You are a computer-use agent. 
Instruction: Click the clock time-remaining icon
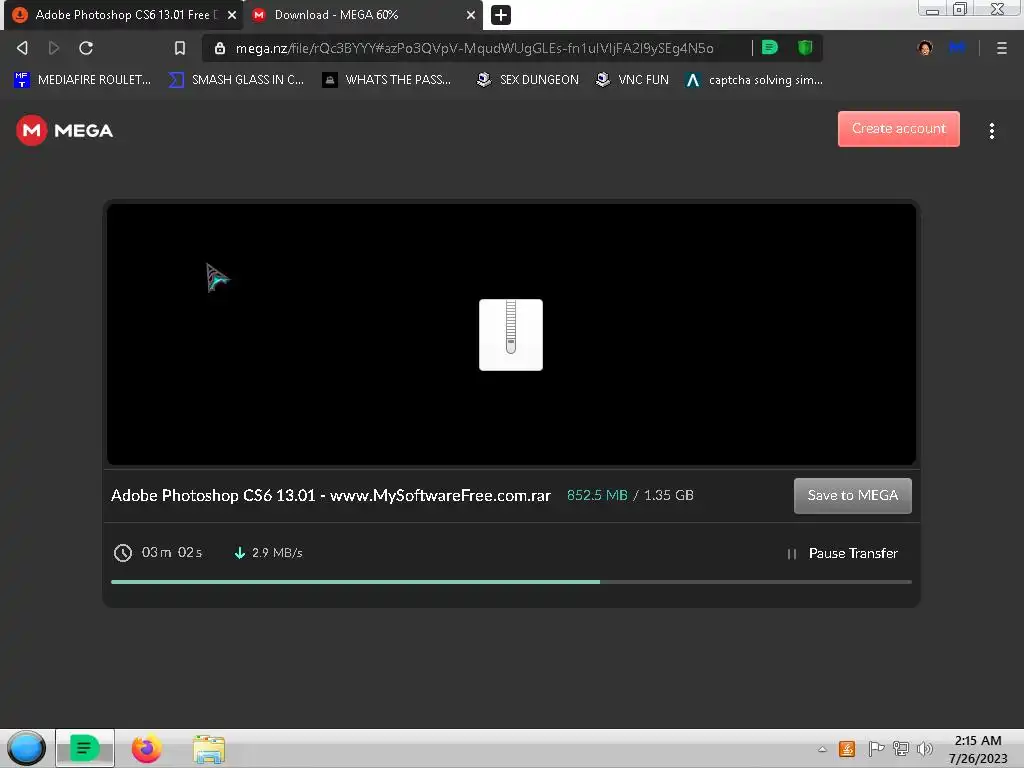(123, 553)
